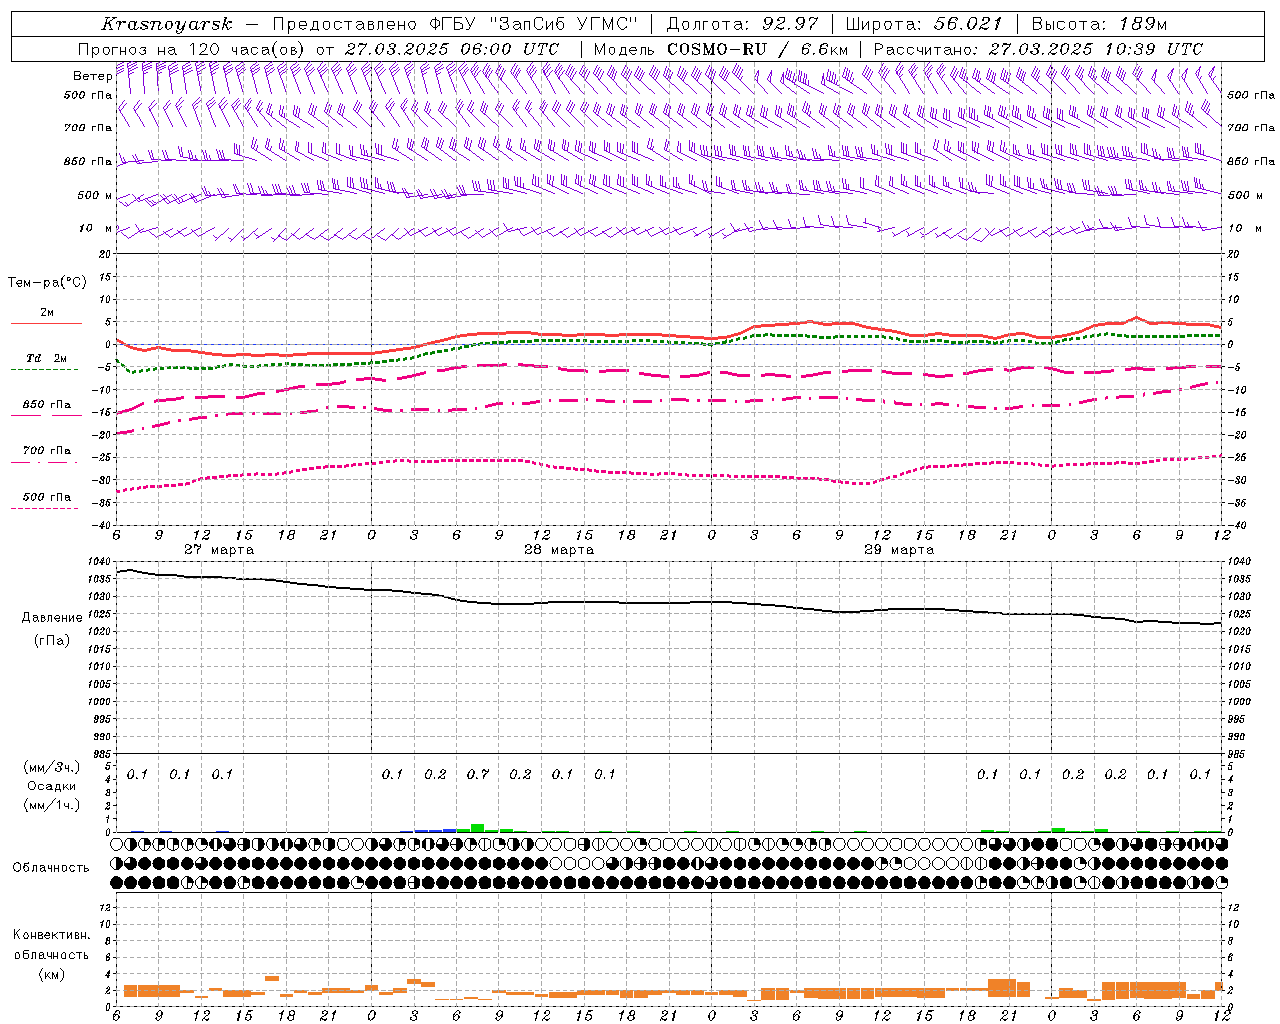Select the 28 марта date label
The height and width of the screenshot is (1024, 1280).
point(559,550)
